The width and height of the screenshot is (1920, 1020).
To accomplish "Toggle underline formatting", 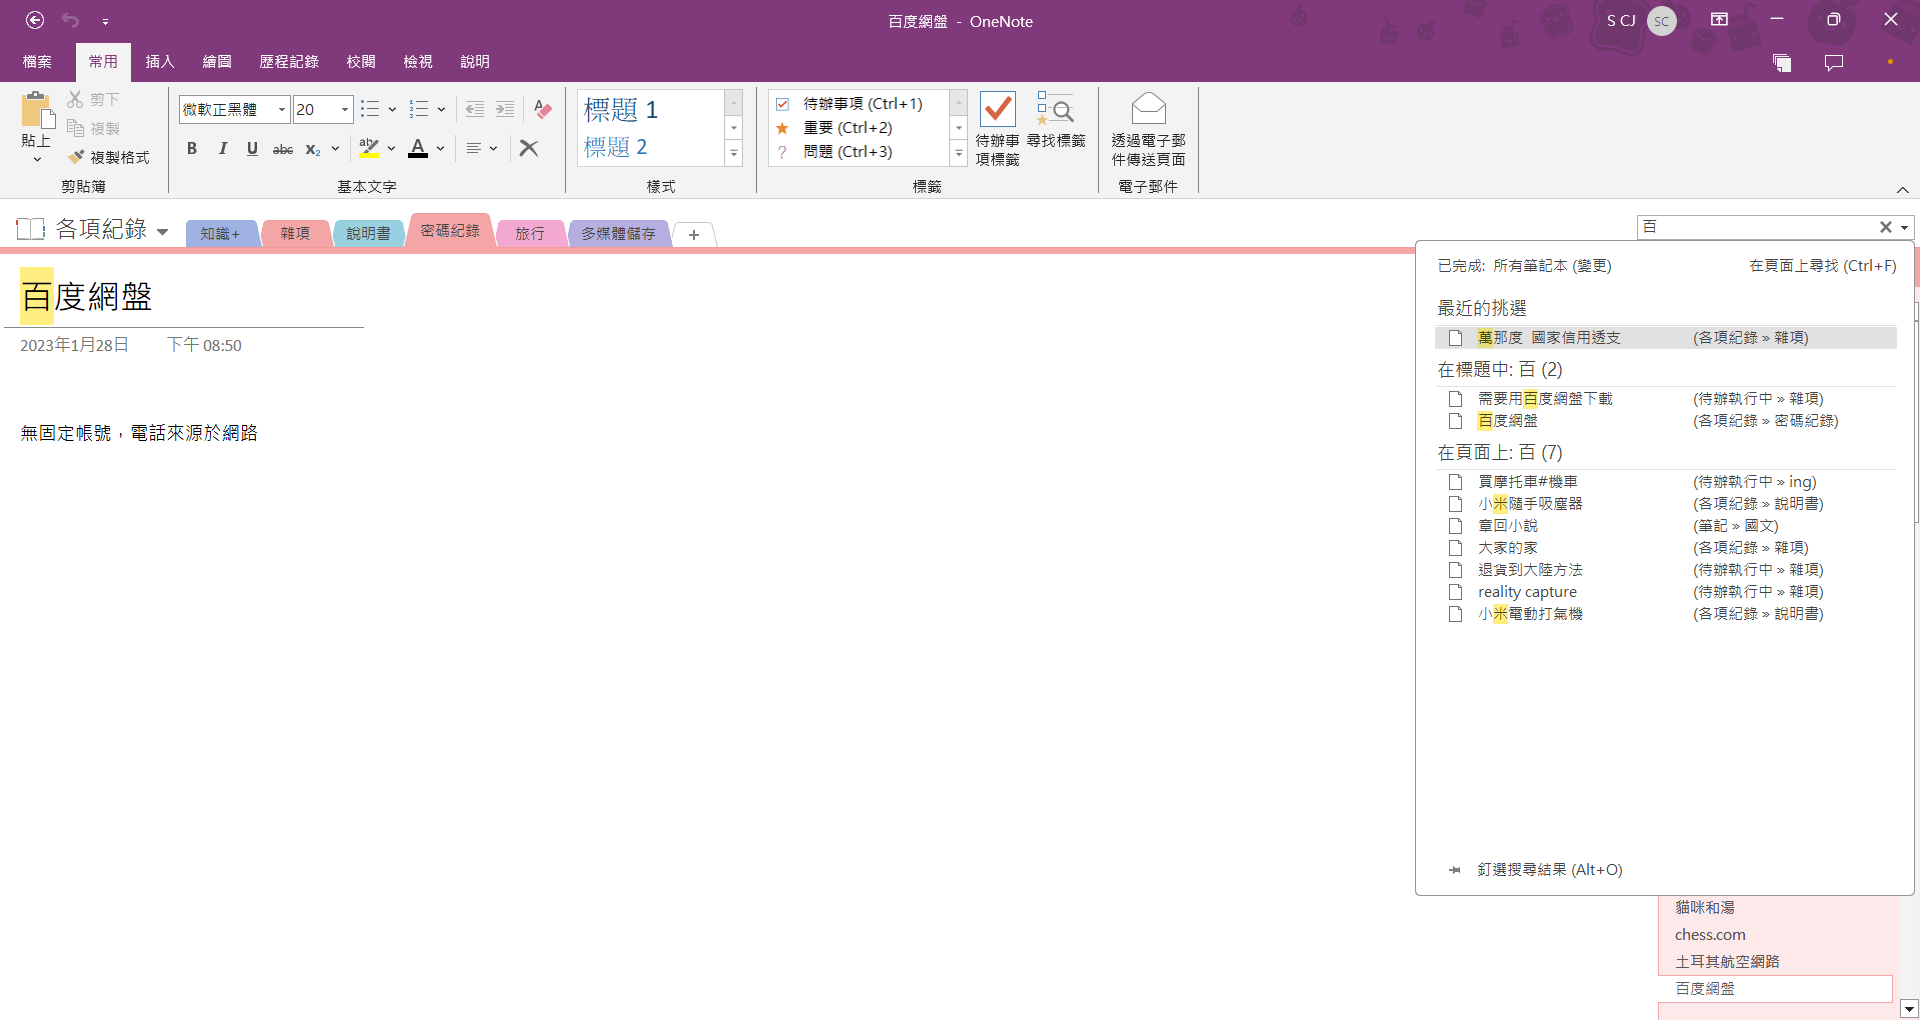I will (252, 148).
